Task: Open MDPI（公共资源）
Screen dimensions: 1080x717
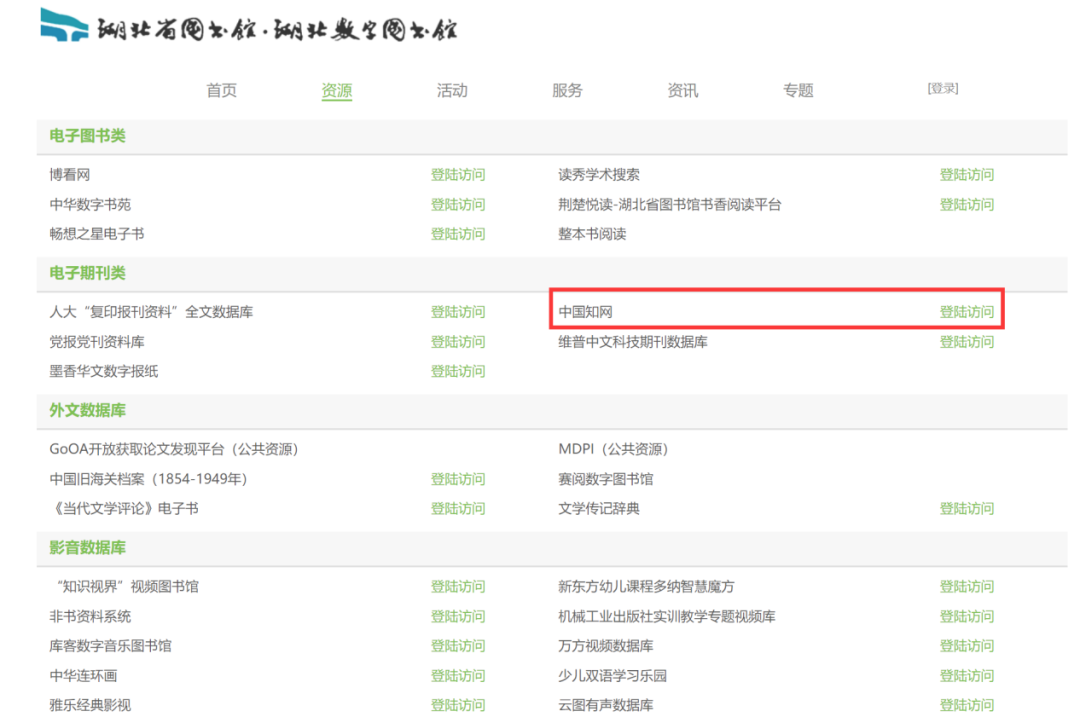Action: click(x=614, y=450)
